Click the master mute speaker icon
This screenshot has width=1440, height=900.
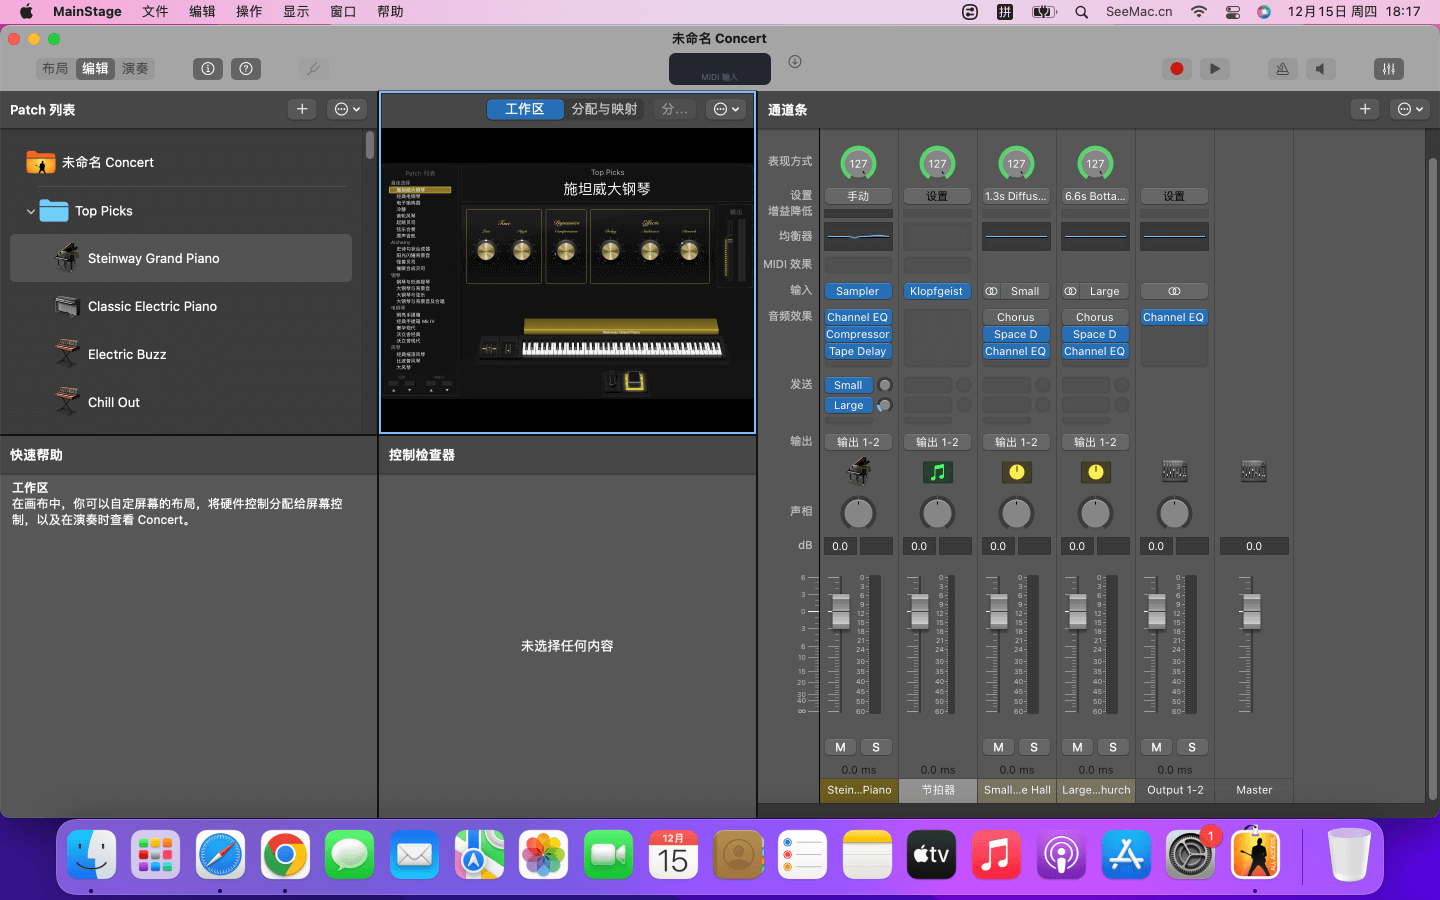1320,69
